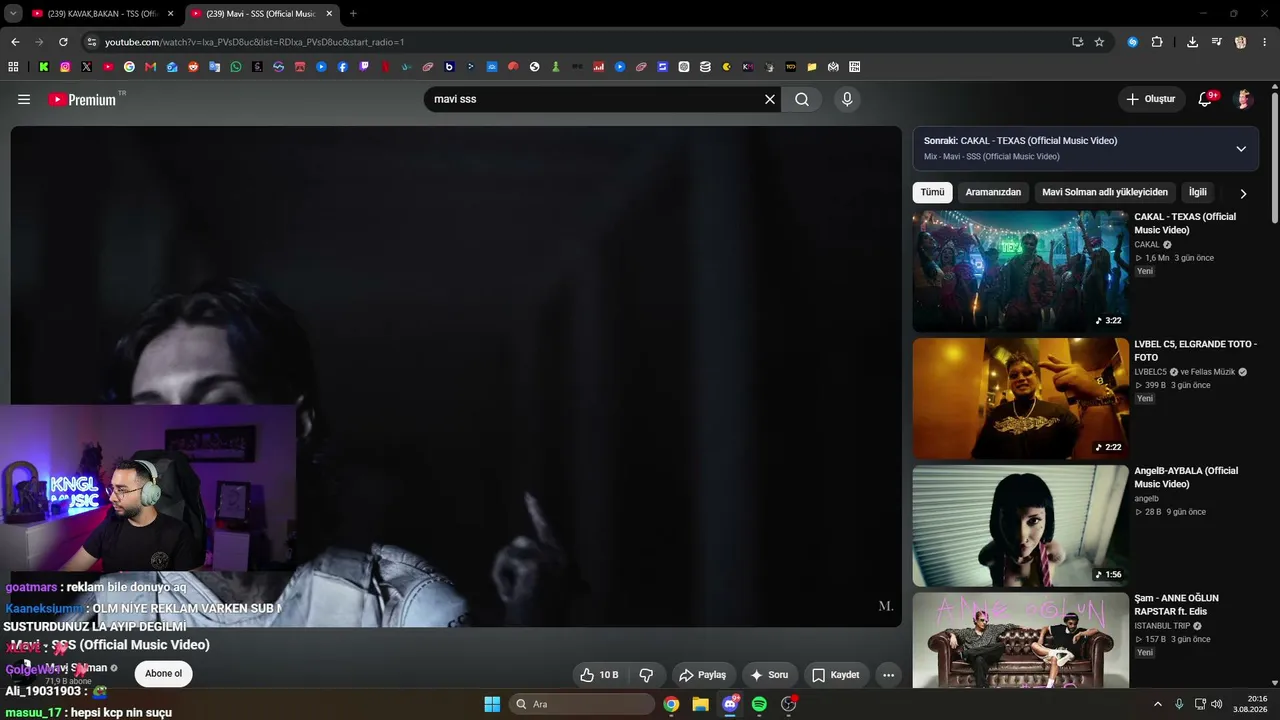Open CAKAL - TEXAS video thumbnail

pyautogui.click(x=1020, y=271)
